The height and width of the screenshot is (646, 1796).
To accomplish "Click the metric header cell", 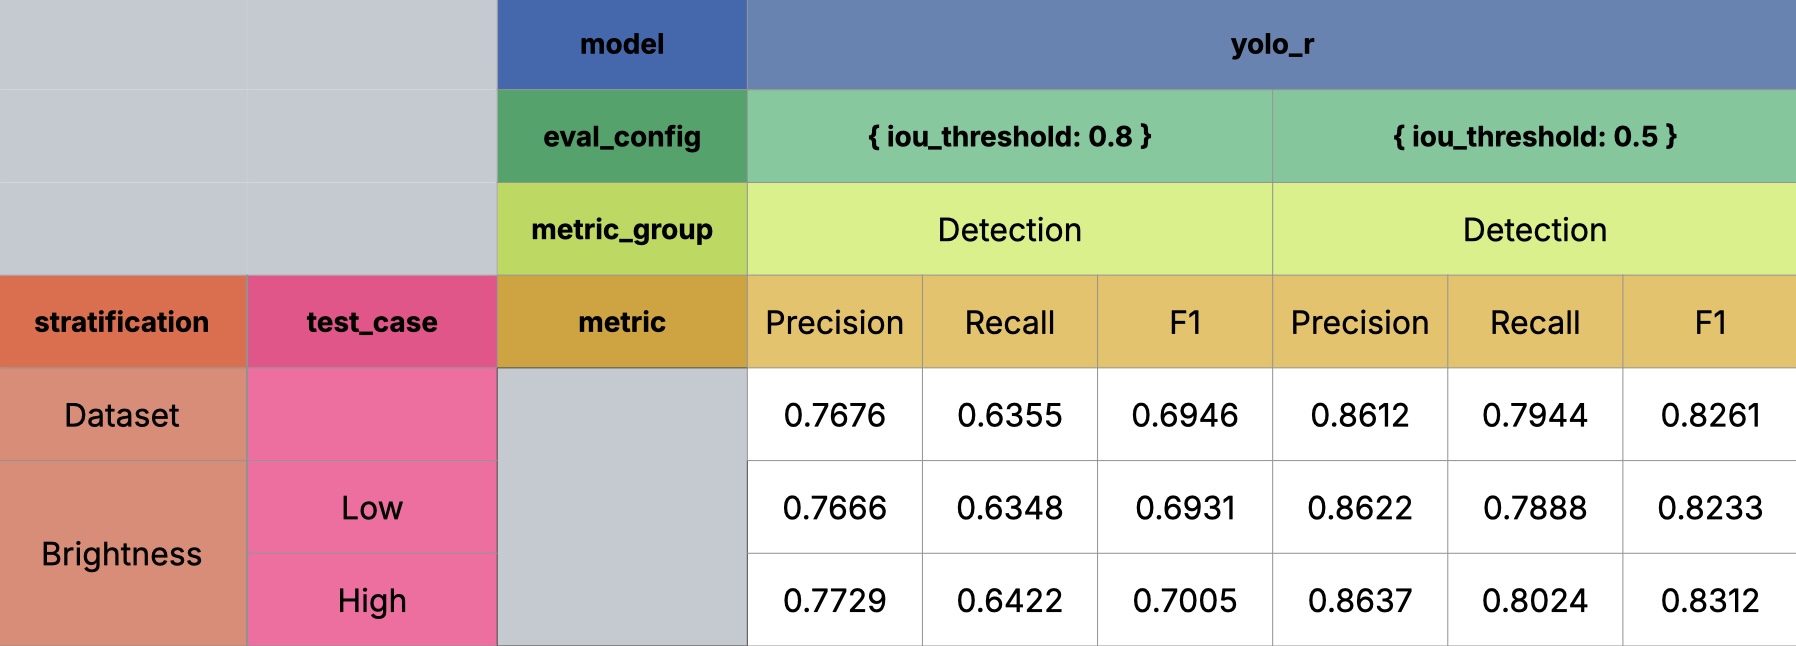I will [x=622, y=322].
